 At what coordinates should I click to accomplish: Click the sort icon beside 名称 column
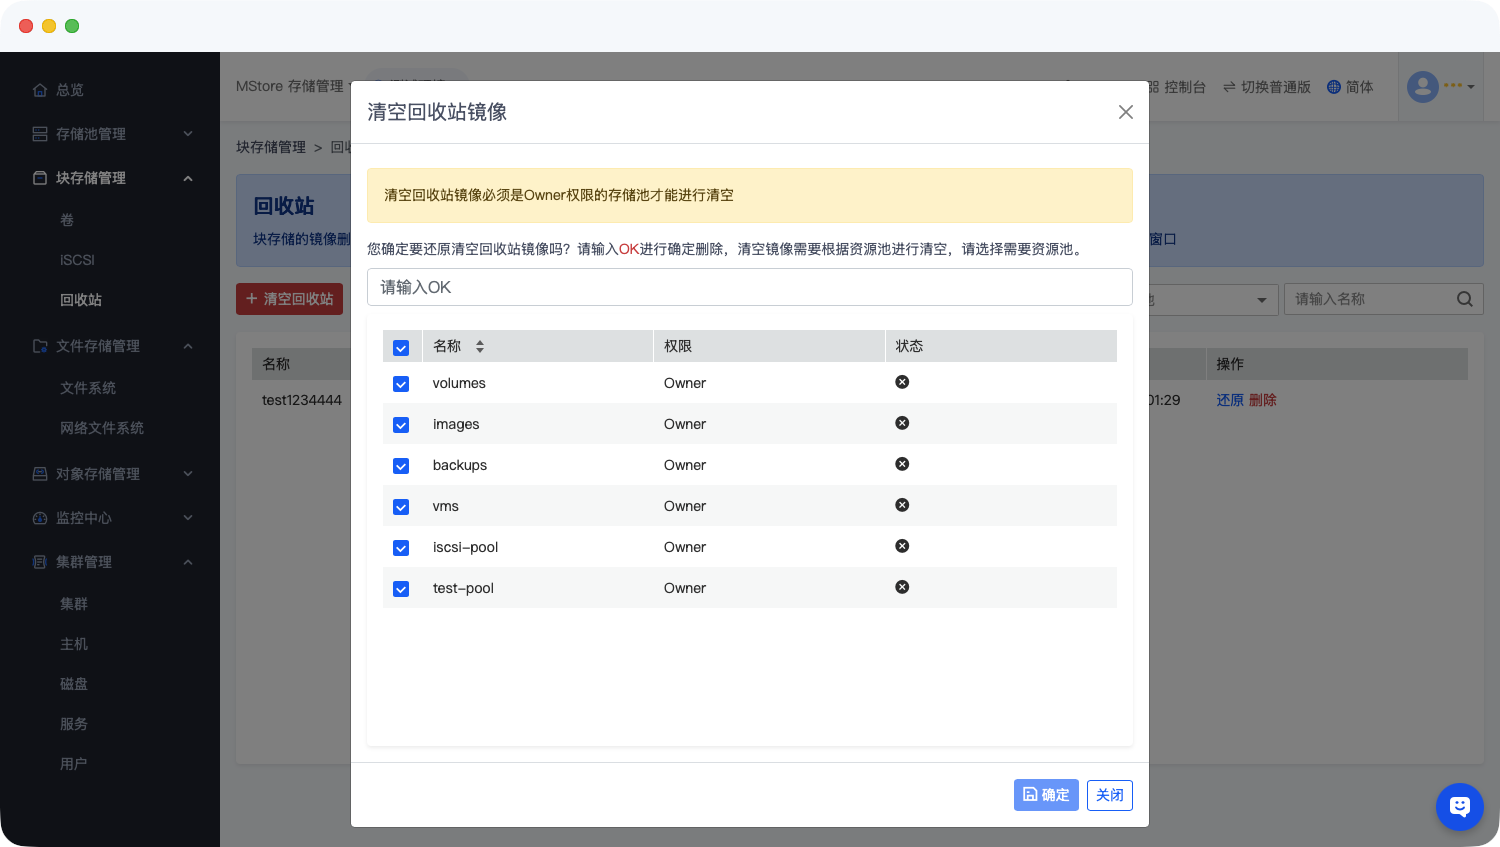pyautogui.click(x=480, y=346)
